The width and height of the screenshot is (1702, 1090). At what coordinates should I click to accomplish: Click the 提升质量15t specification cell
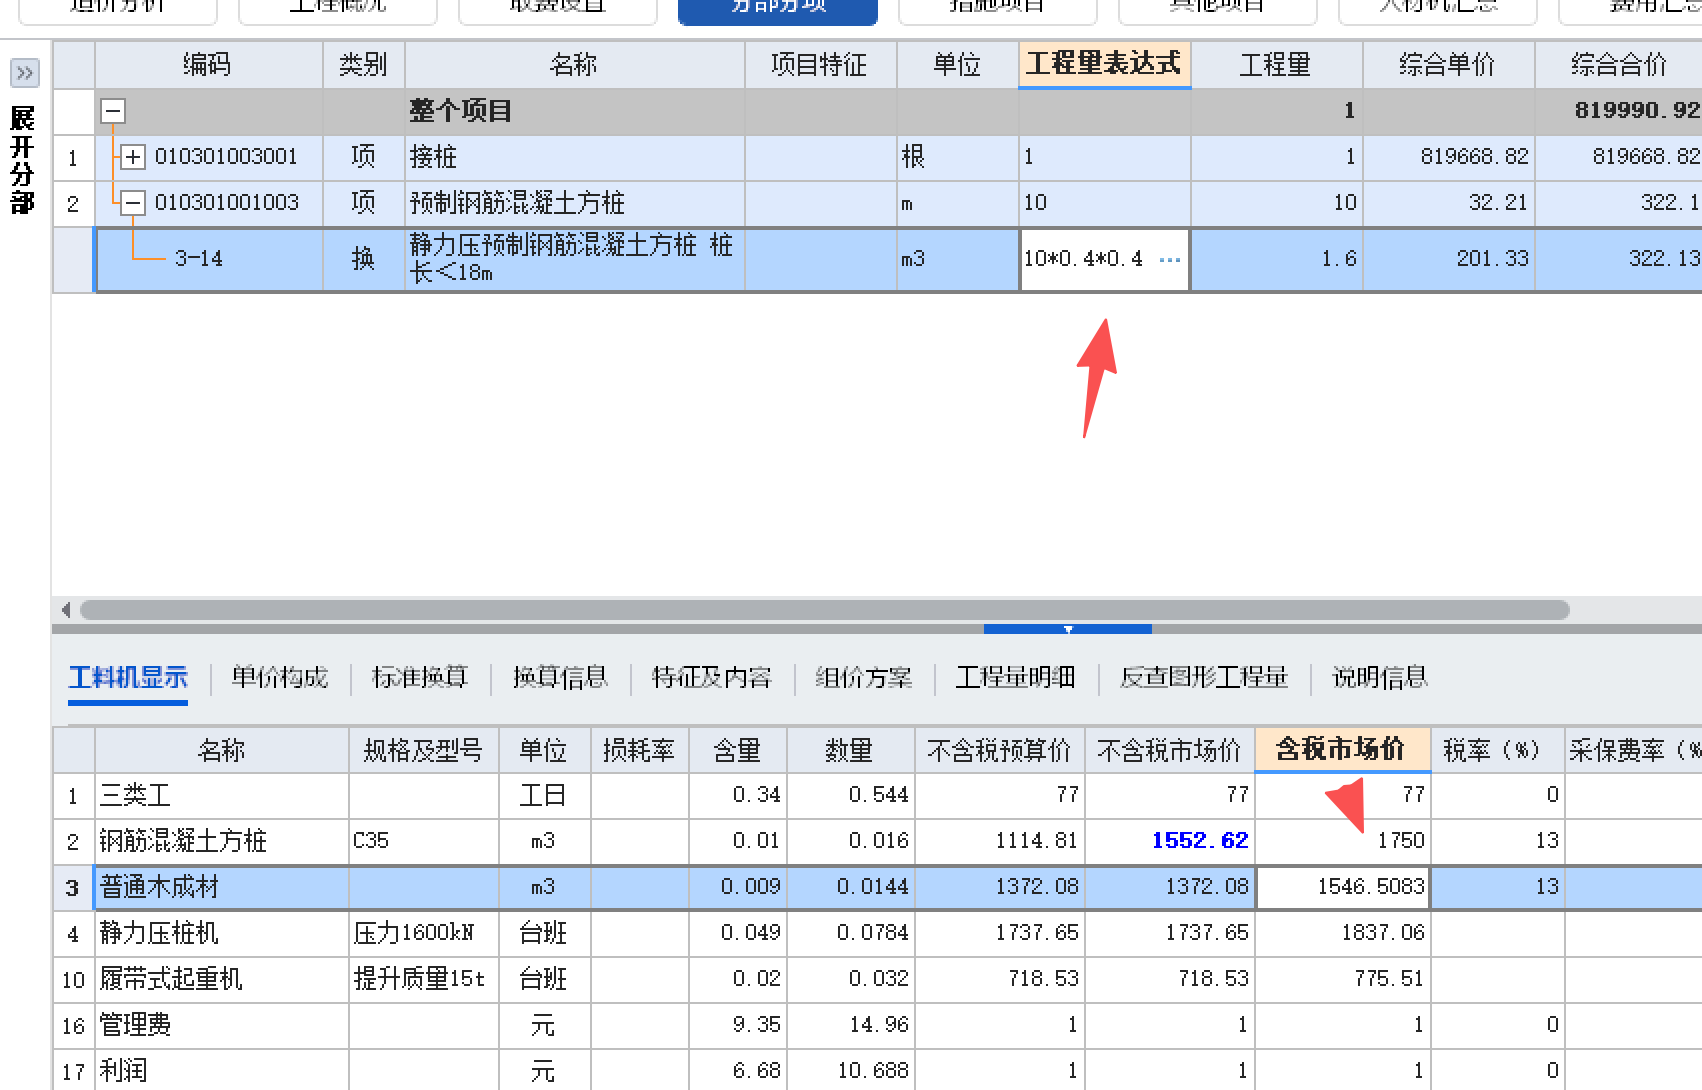424,980
